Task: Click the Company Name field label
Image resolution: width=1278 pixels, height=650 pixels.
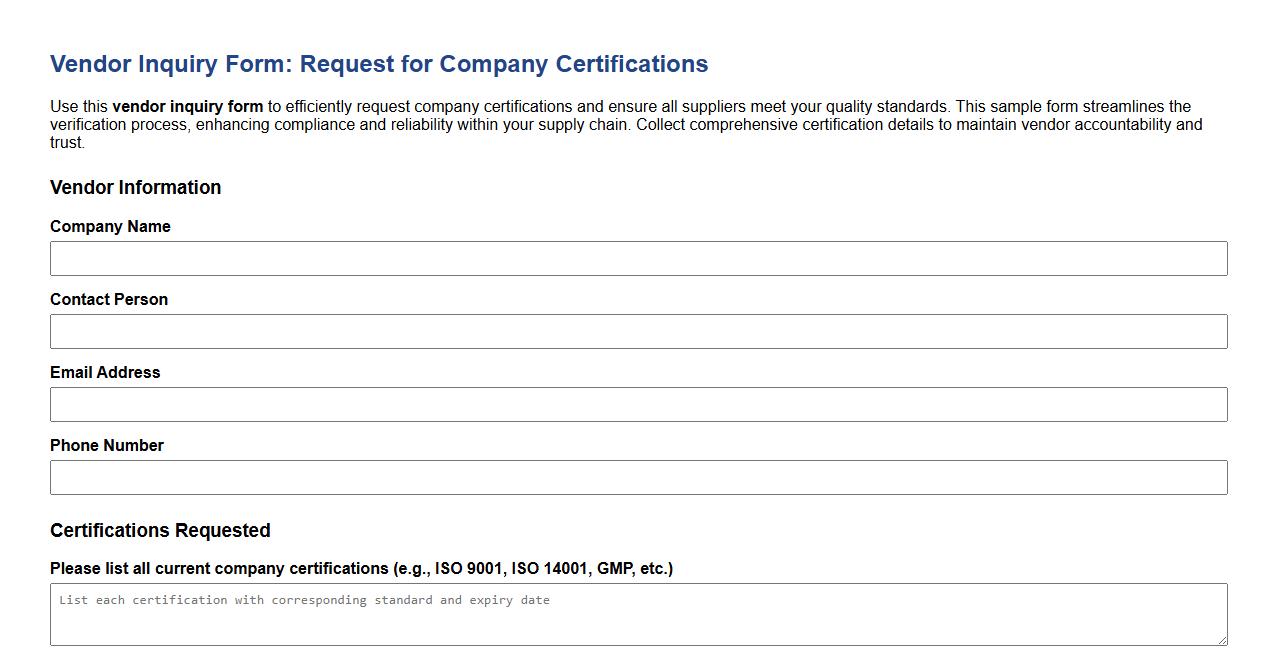Action: pyautogui.click(x=110, y=226)
